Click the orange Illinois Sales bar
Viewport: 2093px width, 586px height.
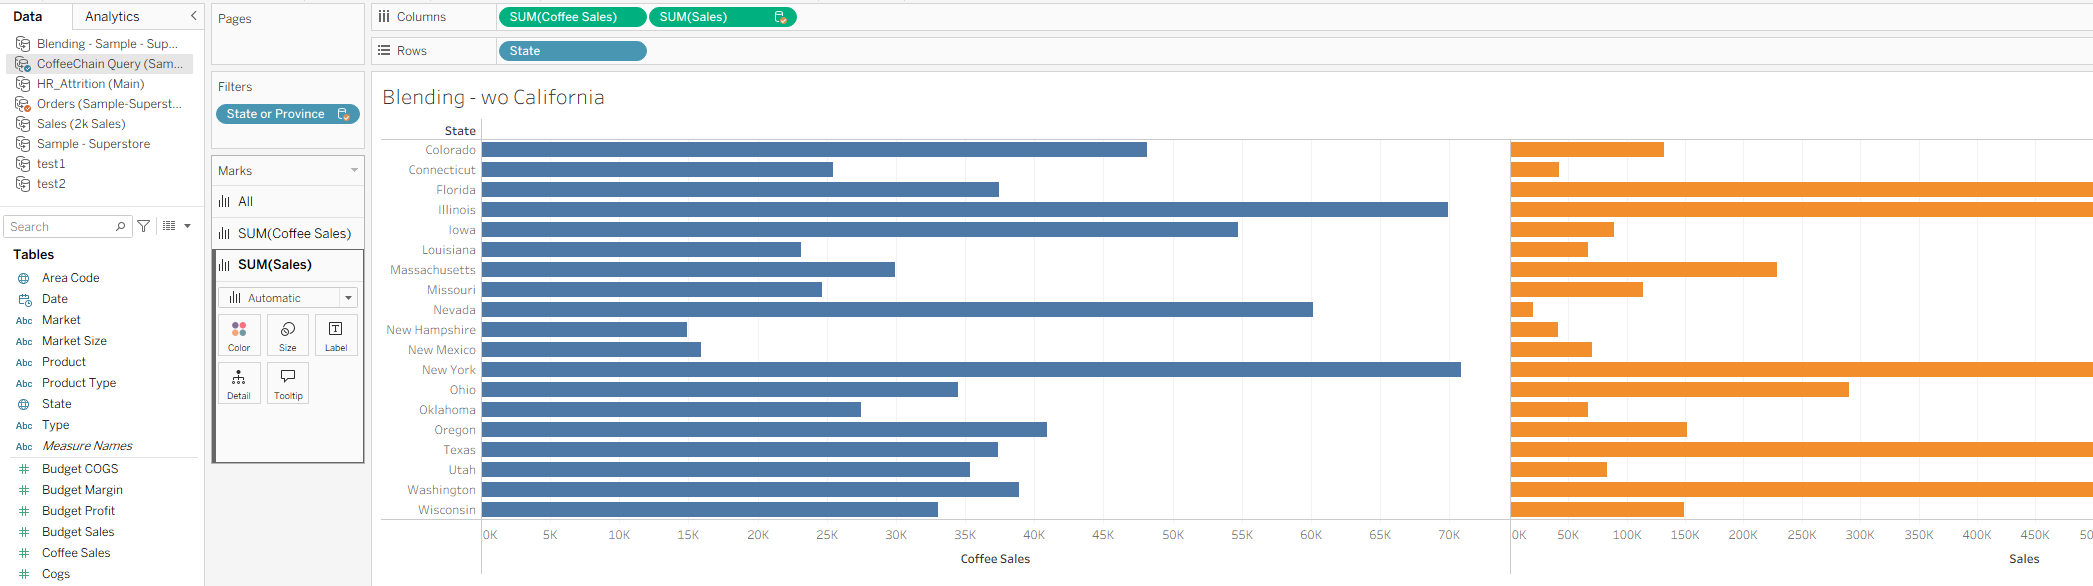(x=1800, y=210)
